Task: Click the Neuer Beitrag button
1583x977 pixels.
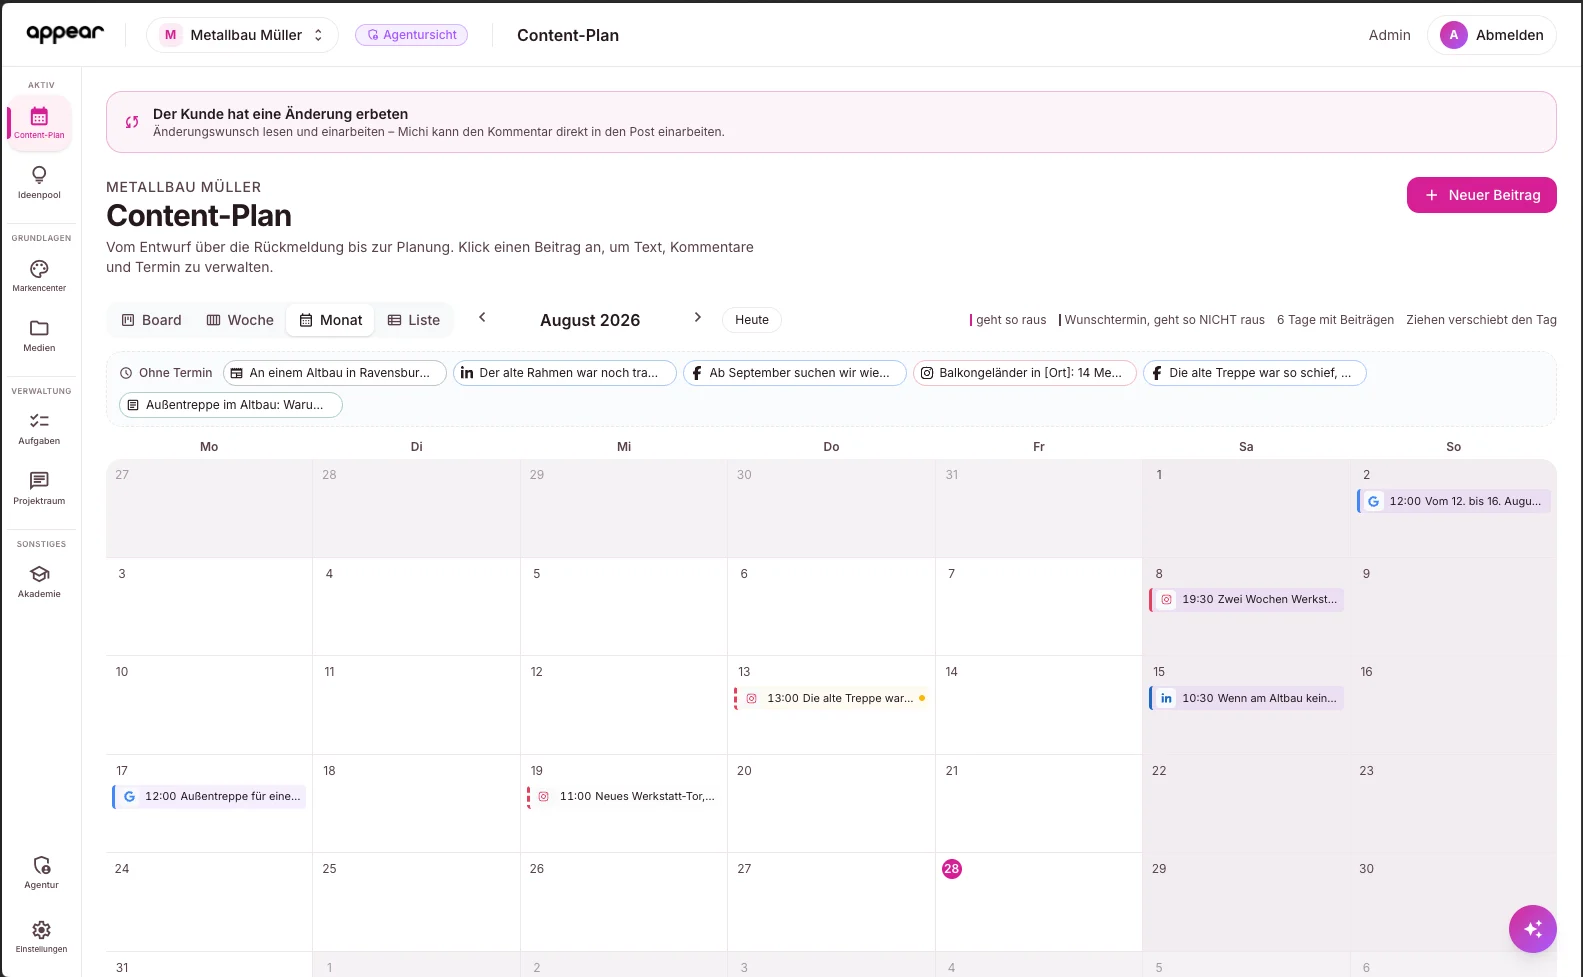Action: pyautogui.click(x=1481, y=195)
